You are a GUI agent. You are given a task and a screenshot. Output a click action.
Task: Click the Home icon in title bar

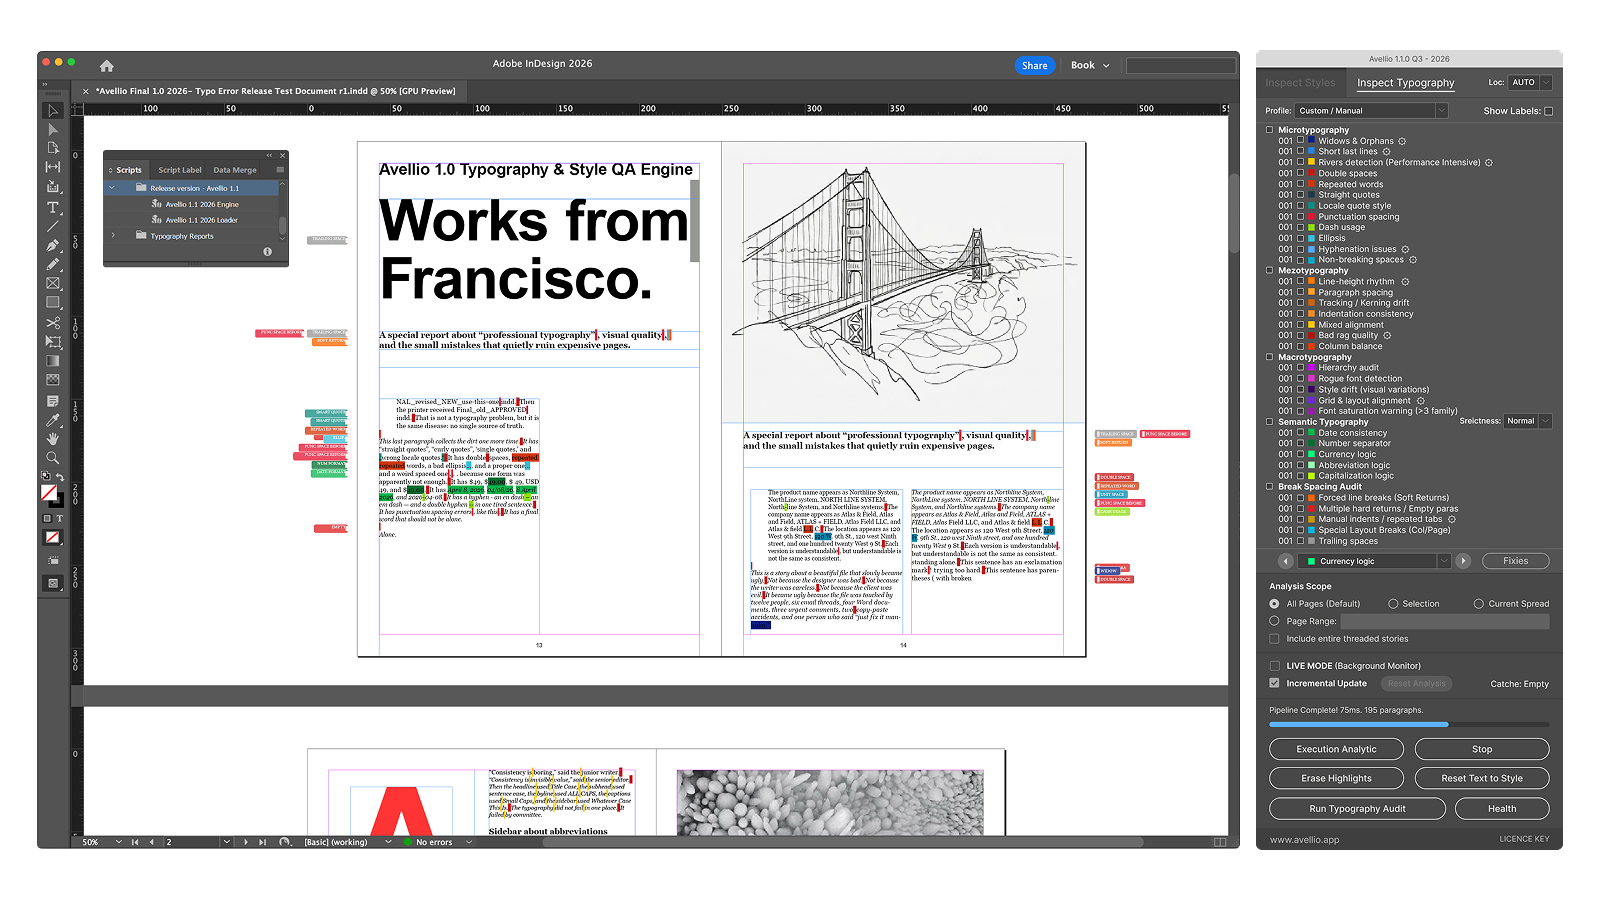click(x=107, y=66)
